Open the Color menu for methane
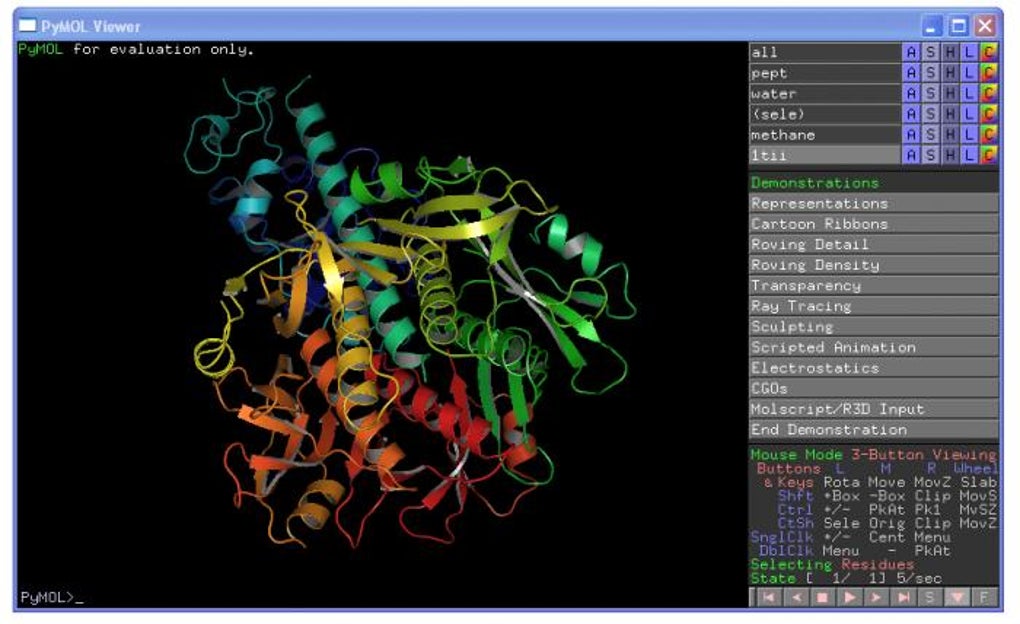This screenshot has width=1020, height=624. pos(989,135)
